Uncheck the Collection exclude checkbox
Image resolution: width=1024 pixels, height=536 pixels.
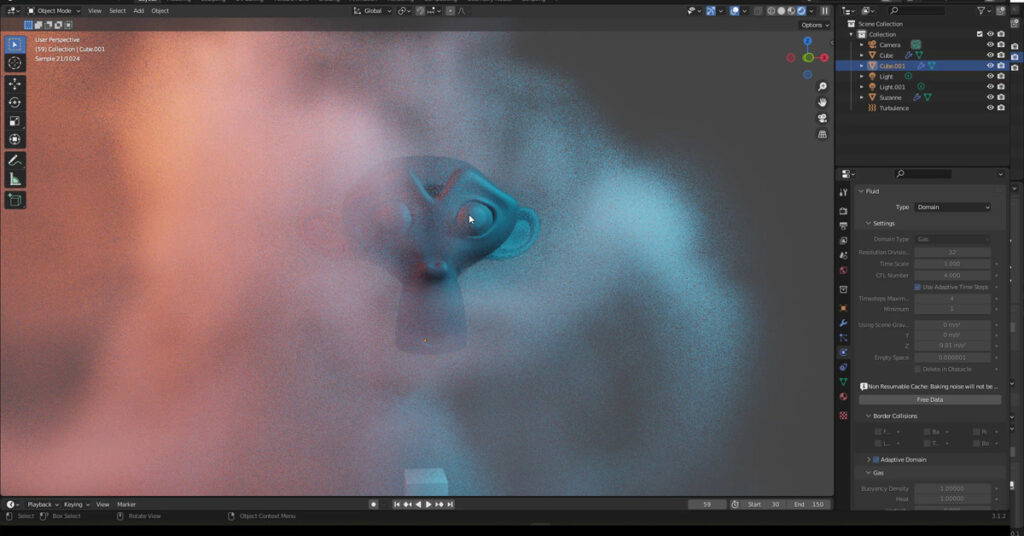click(x=980, y=35)
